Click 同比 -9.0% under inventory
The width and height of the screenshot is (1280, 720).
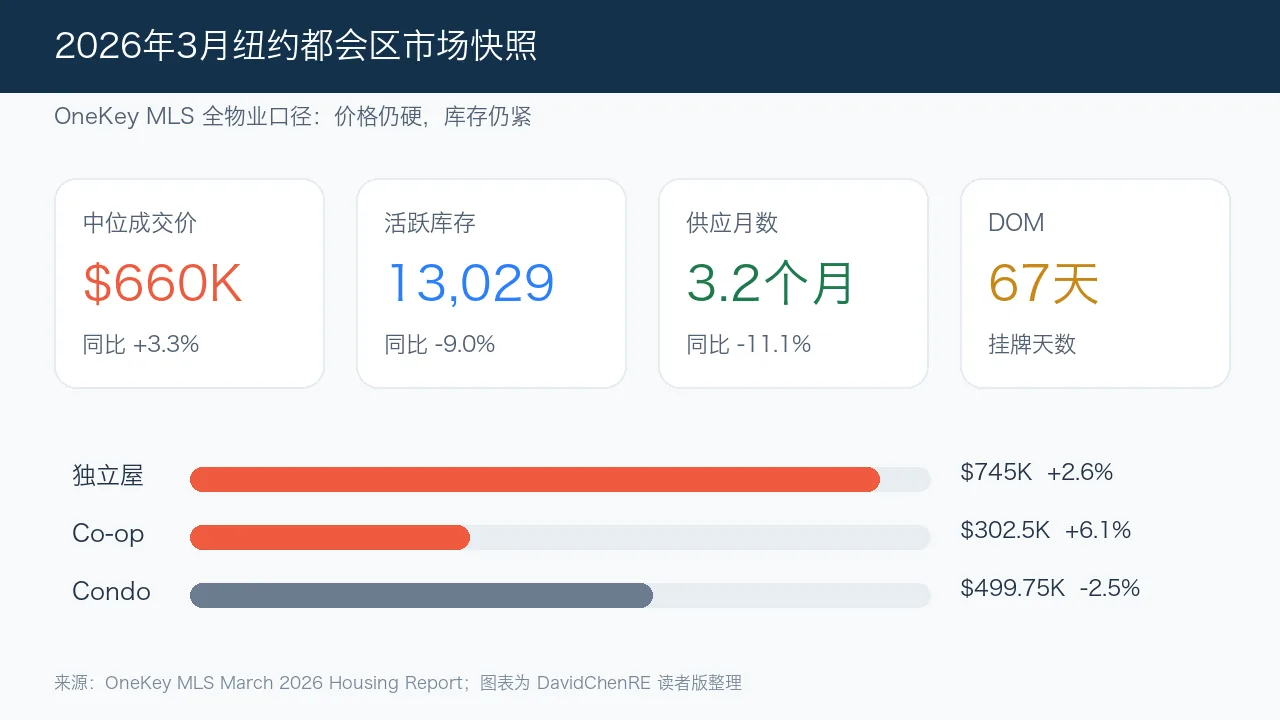[x=440, y=344]
